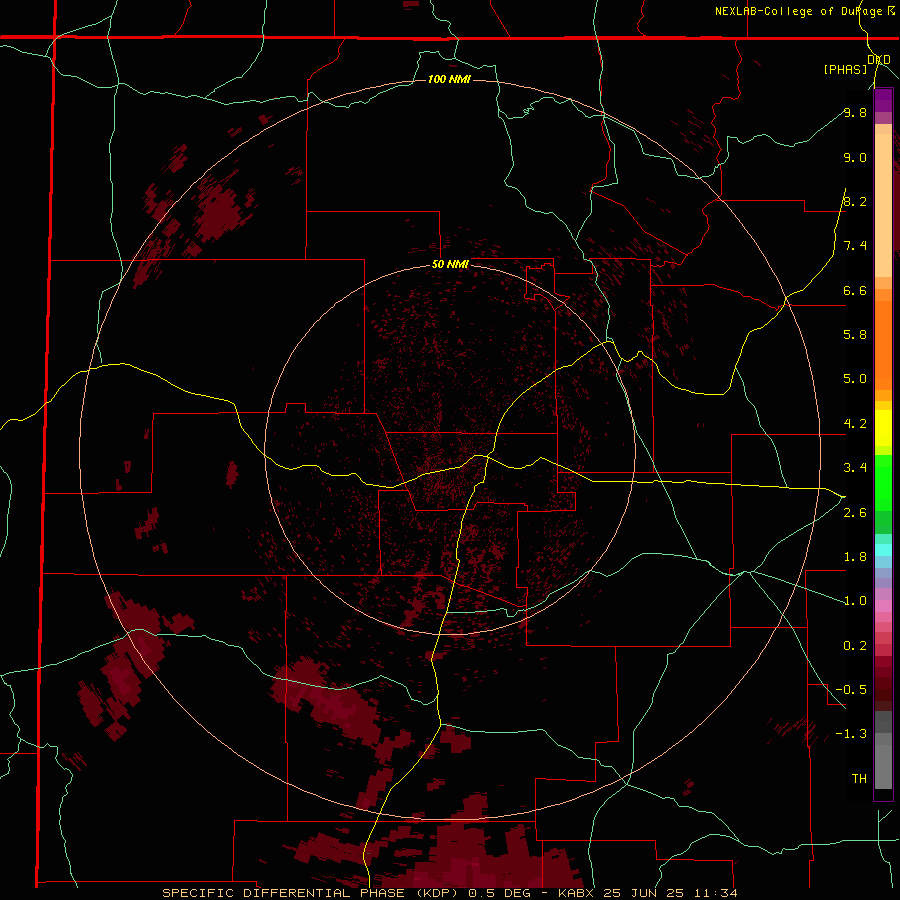Click the 5.0 scale label
900x900 pixels.
pyautogui.click(x=855, y=379)
